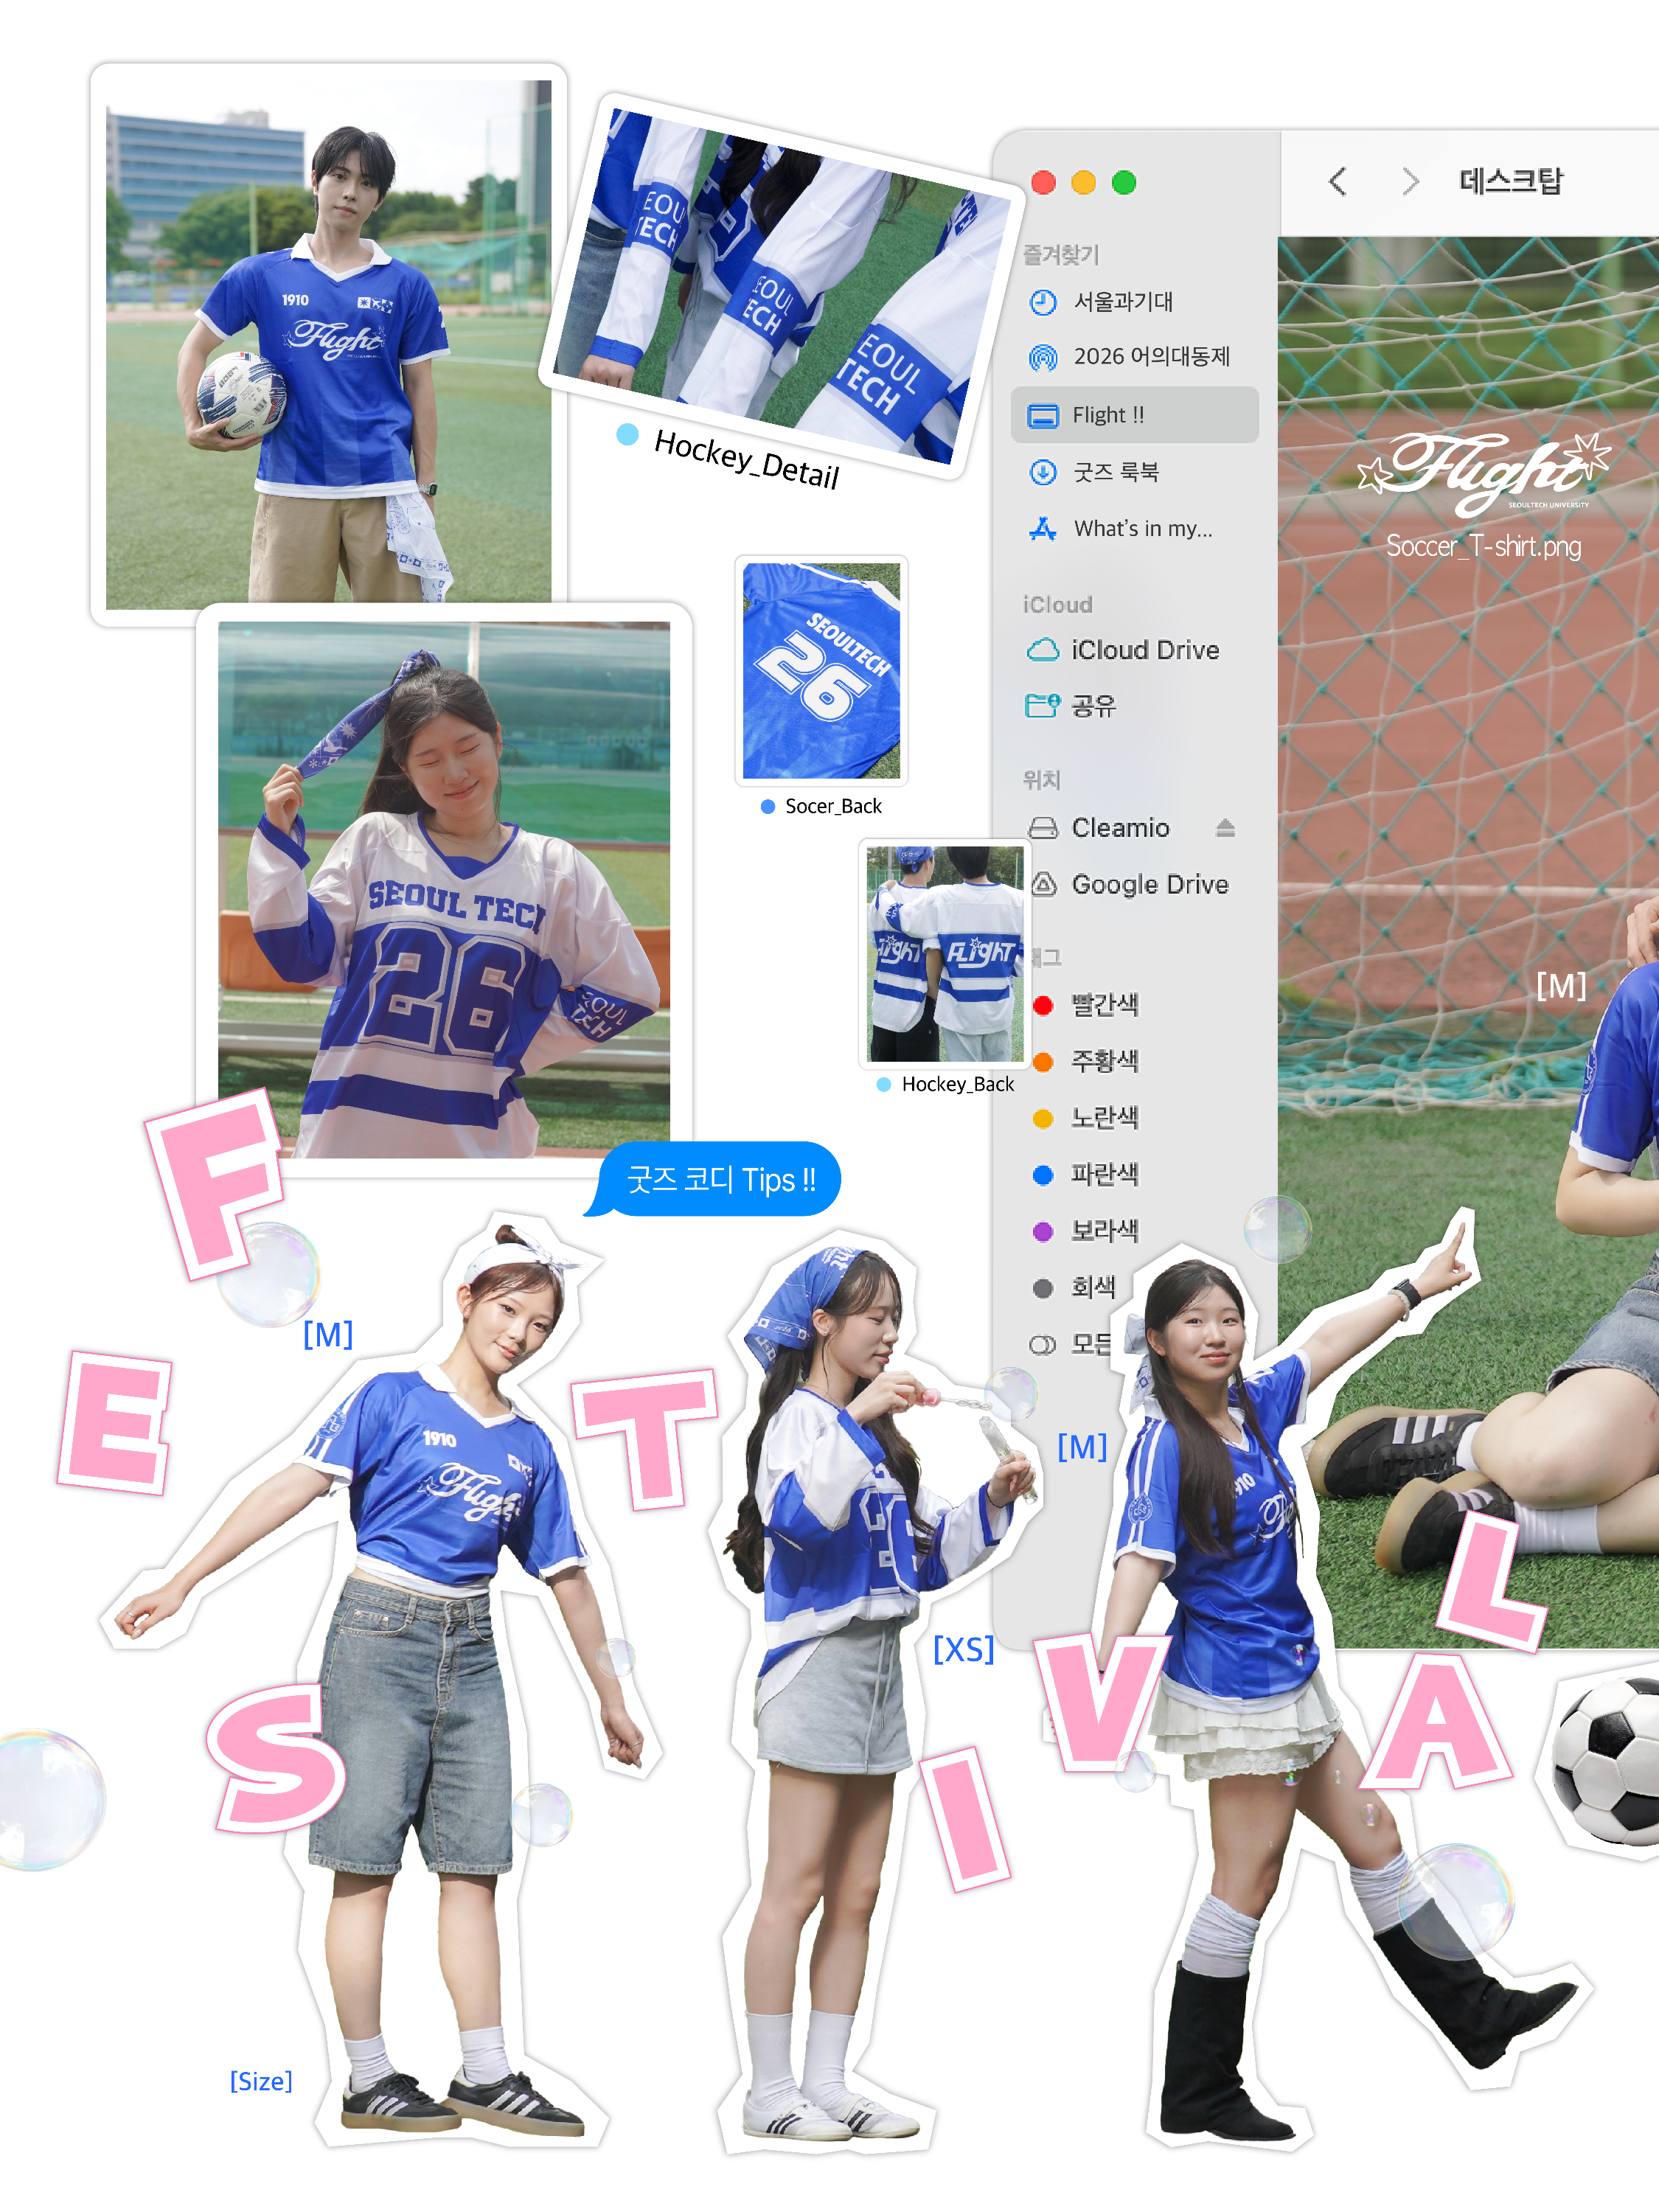Click the 위치 section header
This screenshot has width=1659, height=2212.
pyautogui.click(x=1042, y=780)
